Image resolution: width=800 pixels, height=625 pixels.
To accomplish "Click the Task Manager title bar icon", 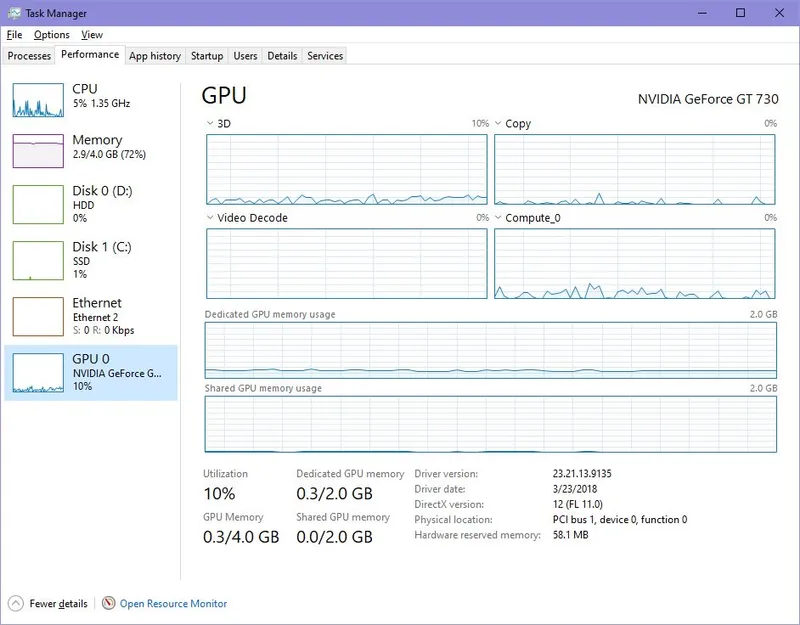I will (x=14, y=13).
